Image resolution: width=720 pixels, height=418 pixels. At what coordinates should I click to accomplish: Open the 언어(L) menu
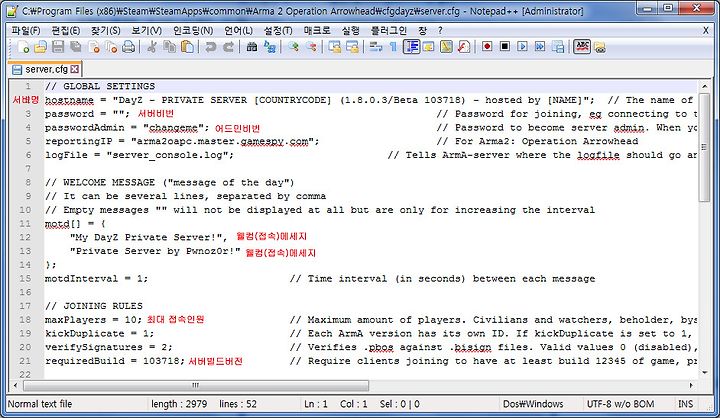[238, 31]
